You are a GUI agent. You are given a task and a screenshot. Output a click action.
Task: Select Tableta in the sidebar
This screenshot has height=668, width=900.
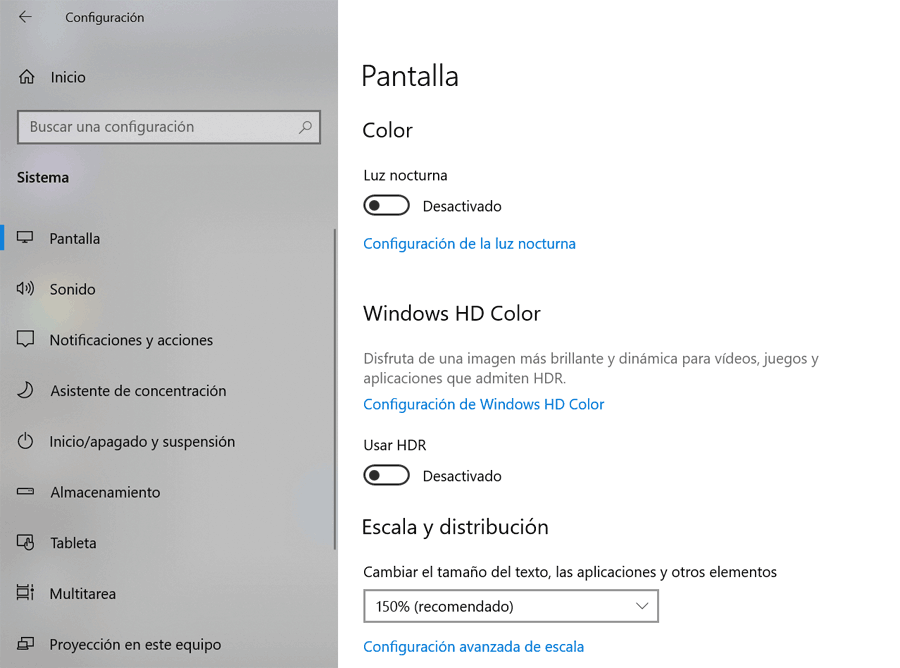pos(73,543)
